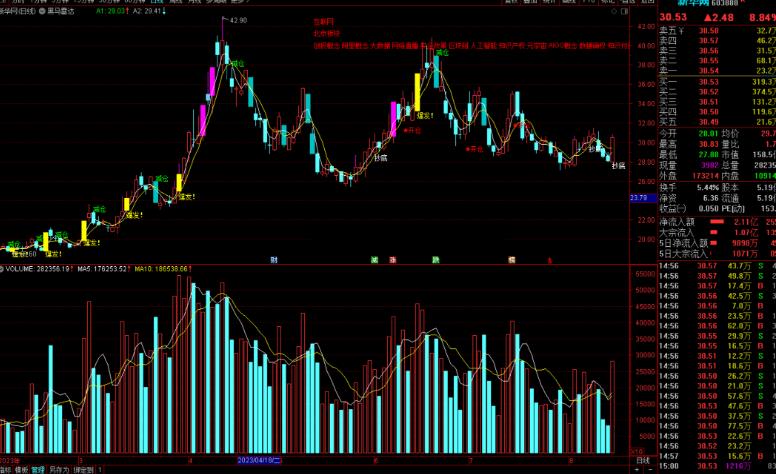Open the 指标 tab at bottom left

click(x=4, y=470)
